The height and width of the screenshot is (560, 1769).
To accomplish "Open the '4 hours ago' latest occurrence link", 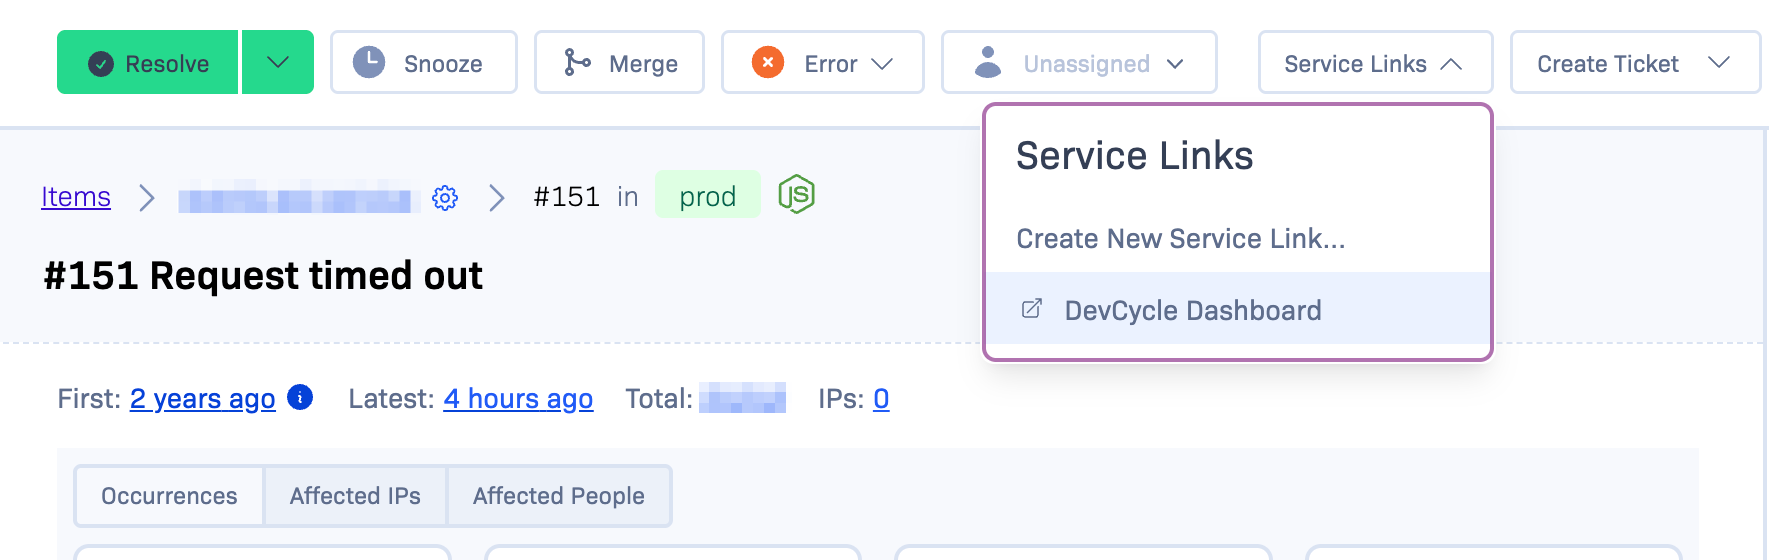I will pos(518,399).
